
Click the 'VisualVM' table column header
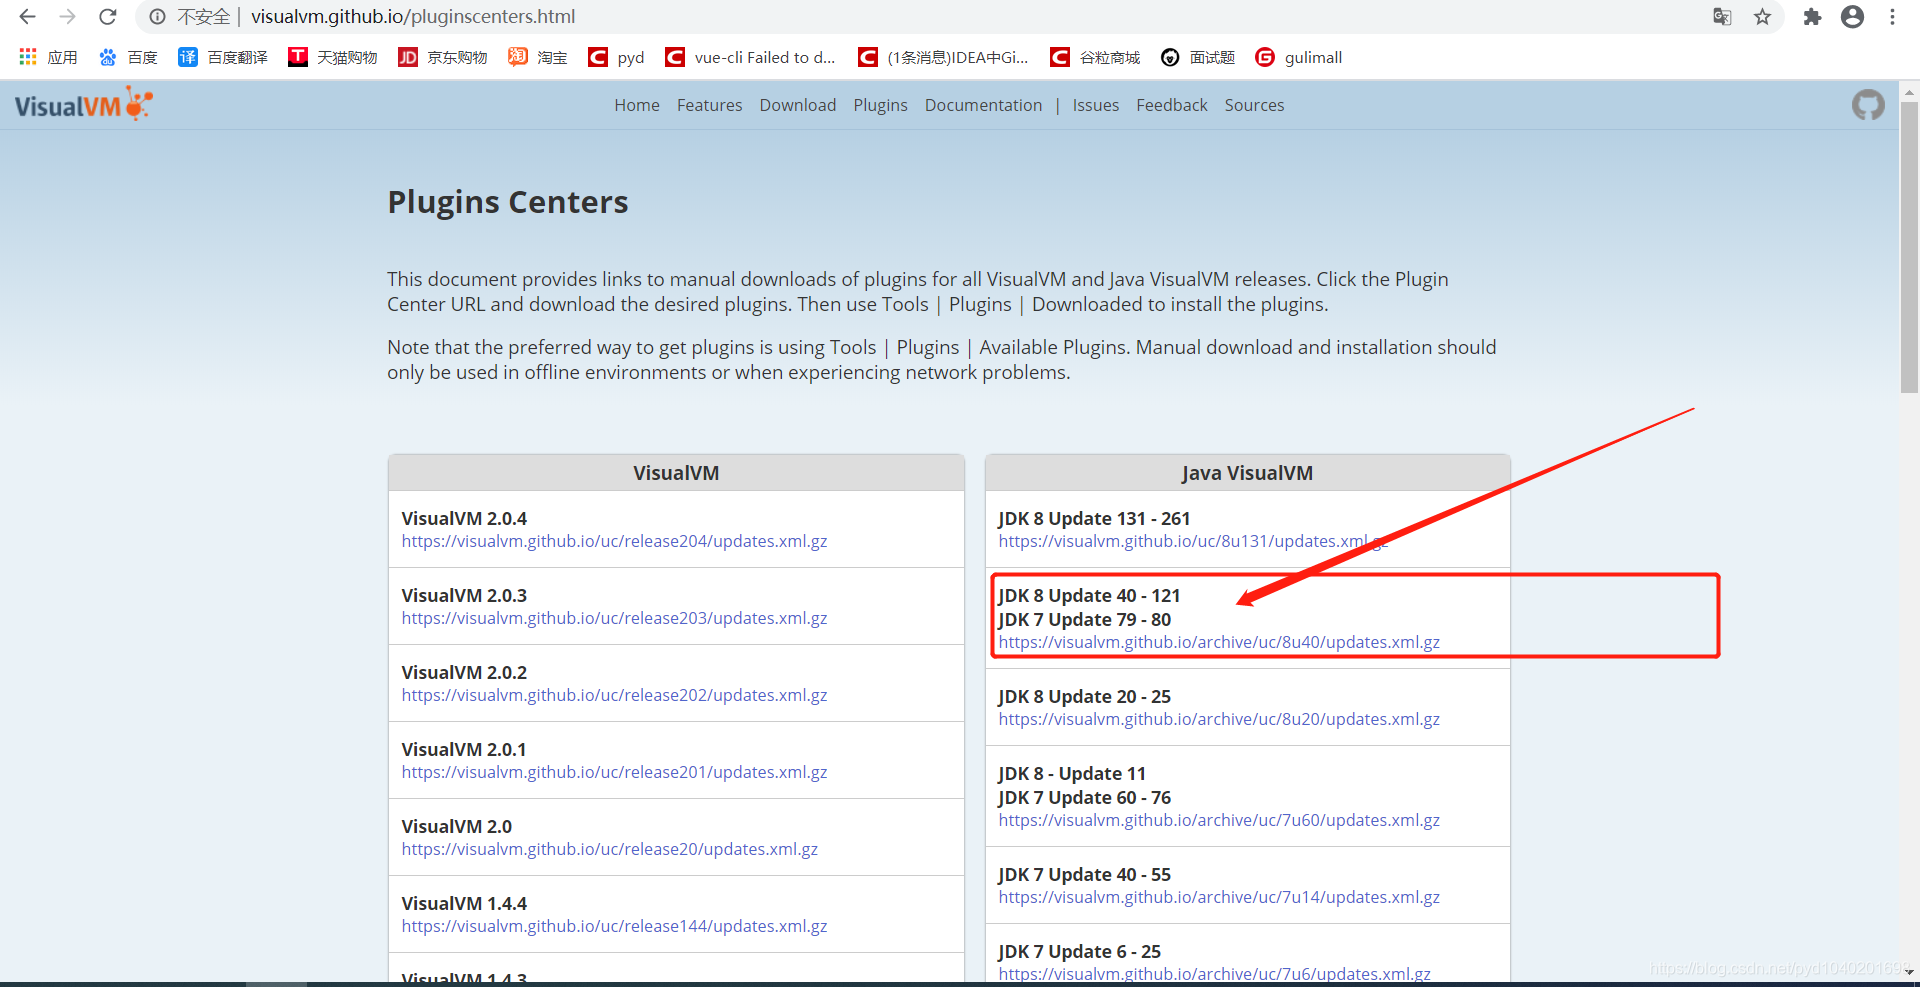point(676,473)
